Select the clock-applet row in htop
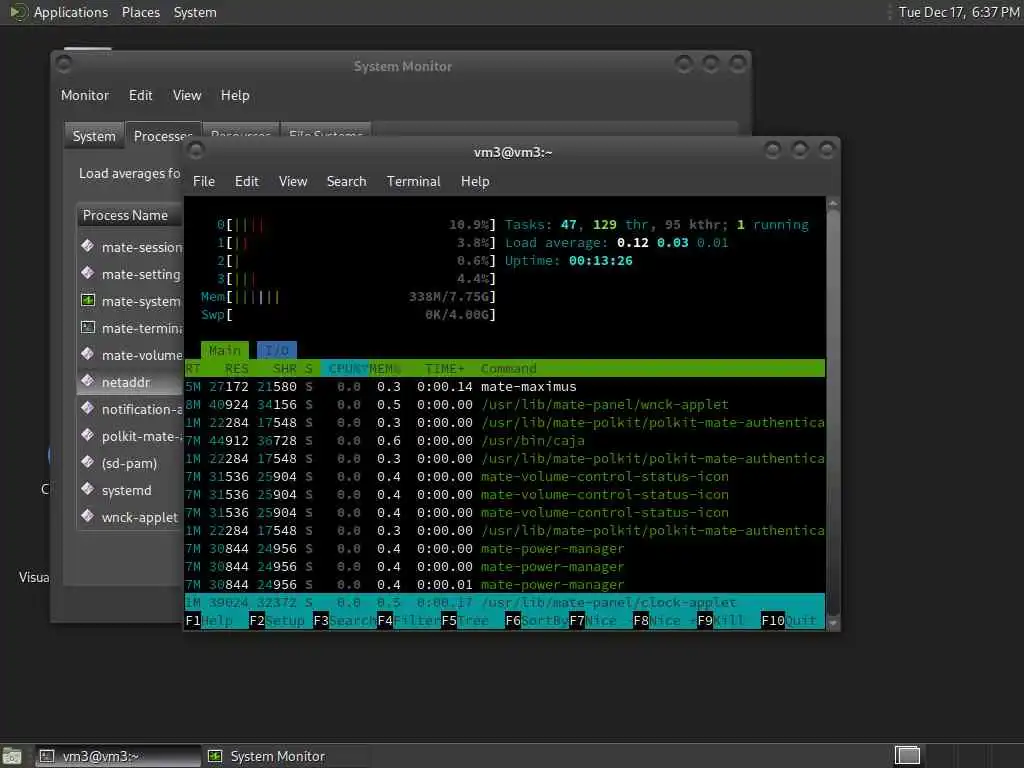Viewport: 1024px width, 768px height. pyautogui.click(x=505, y=603)
